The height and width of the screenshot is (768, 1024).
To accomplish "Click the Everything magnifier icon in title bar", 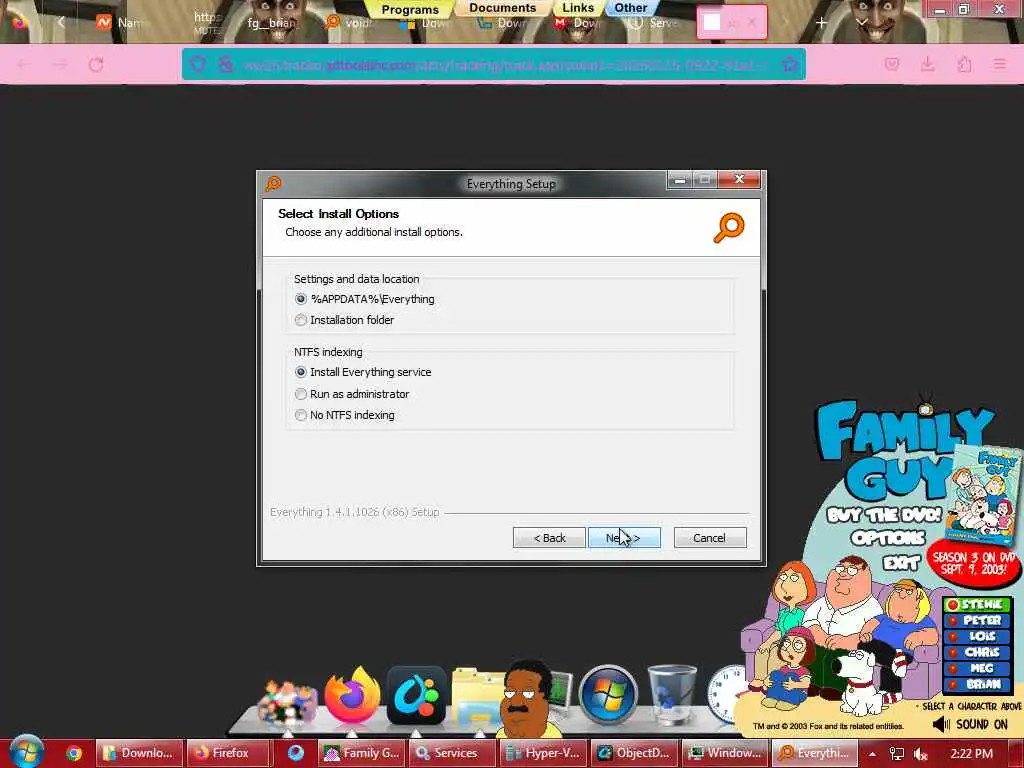I will point(273,184).
